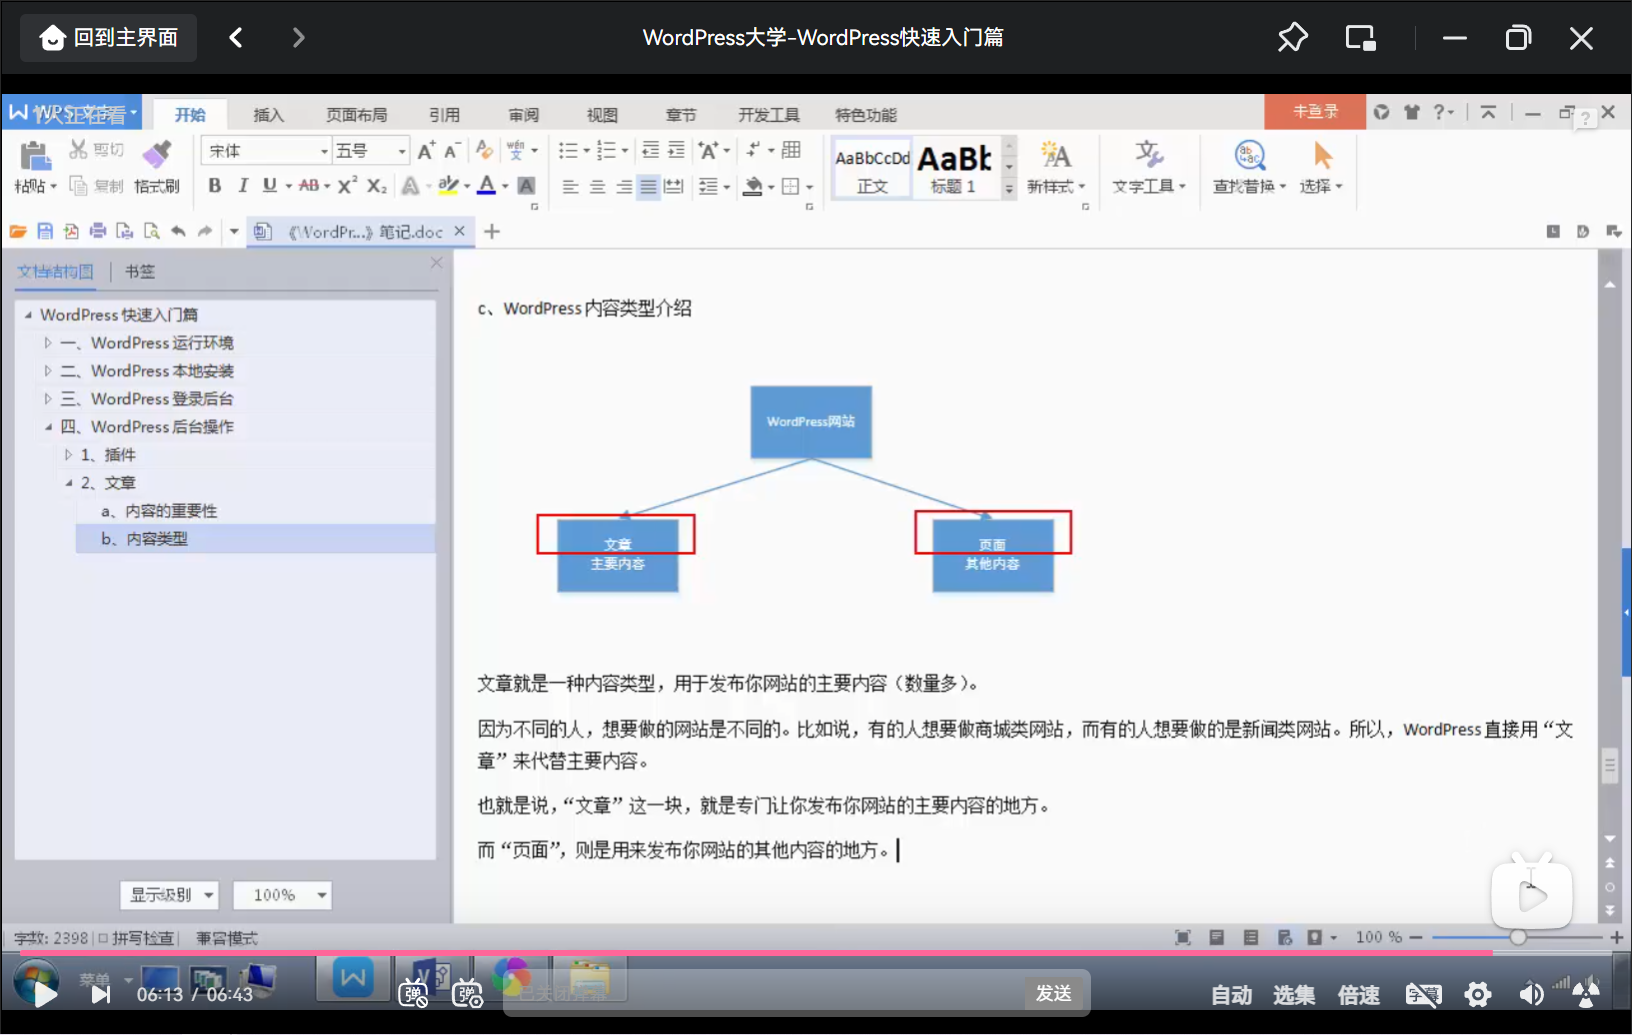Switch to the 开发工具 ribbon tab
The width and height of the screenshot is (1632, 1035).
(x=769, y=115)
